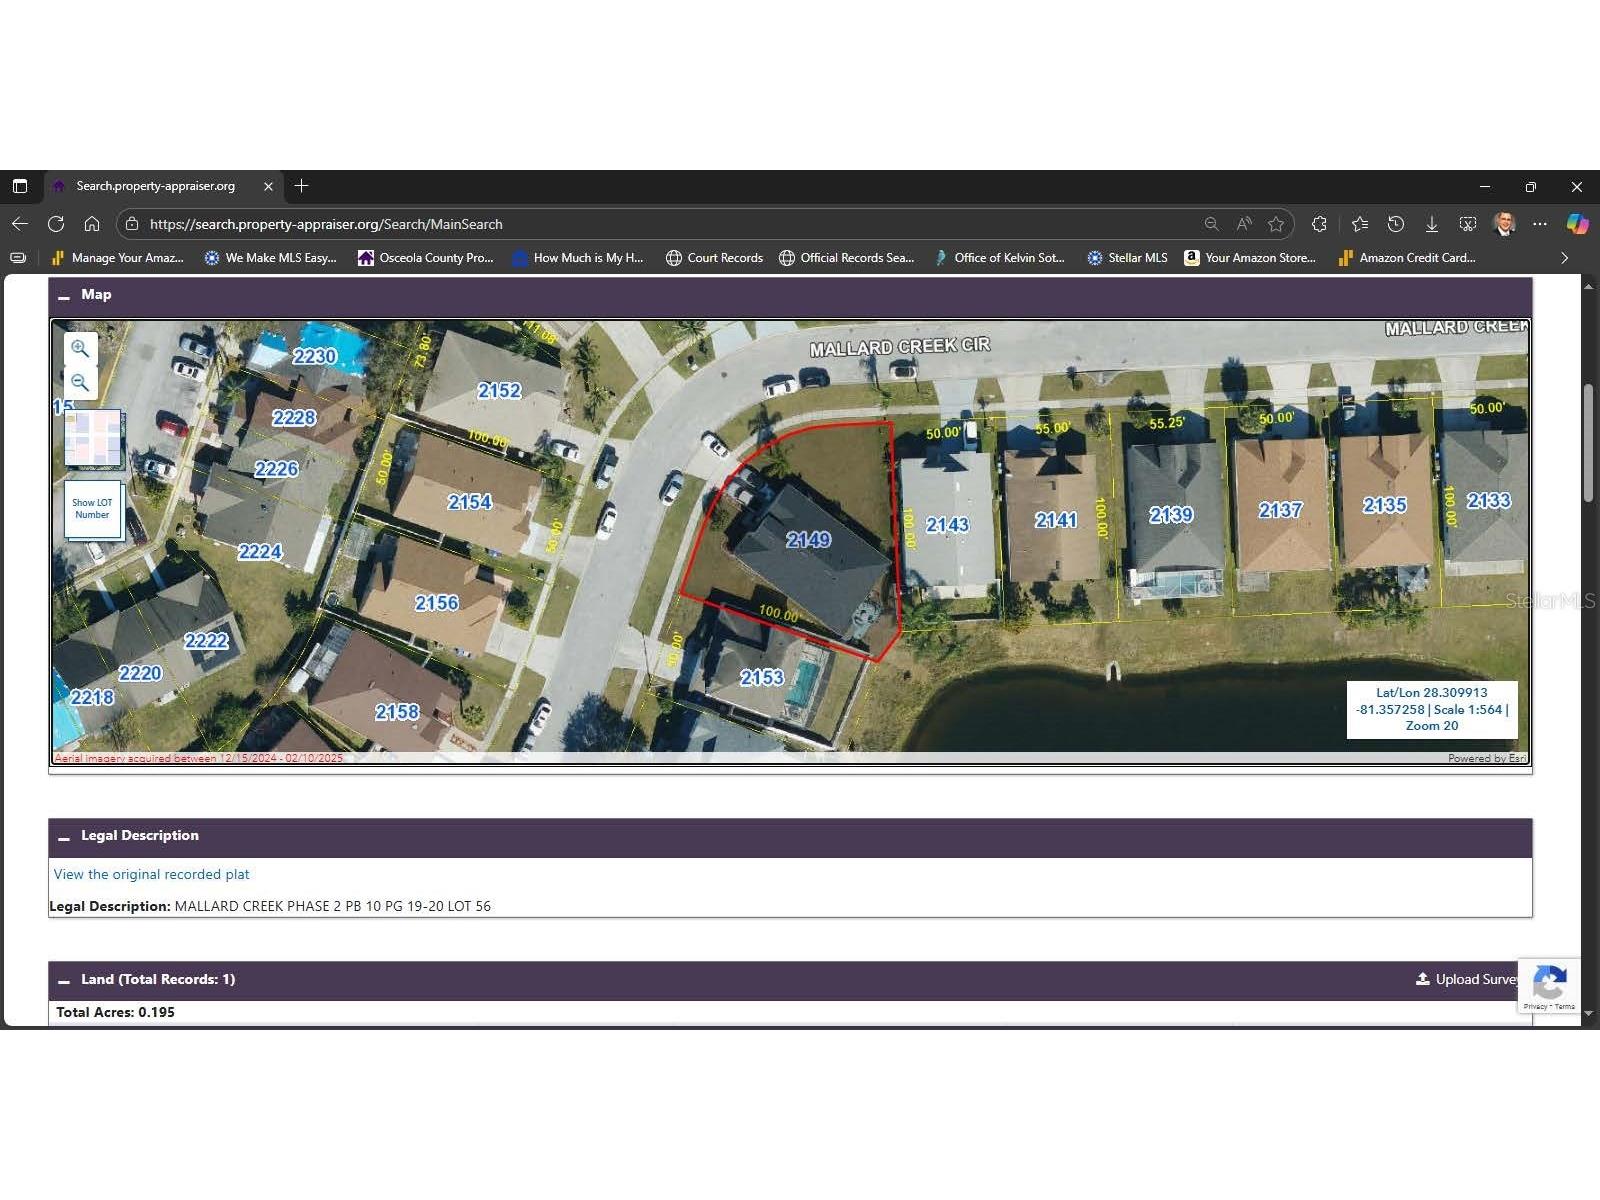Switch to the Search.property-appraiser.org tab

point(155,186)
